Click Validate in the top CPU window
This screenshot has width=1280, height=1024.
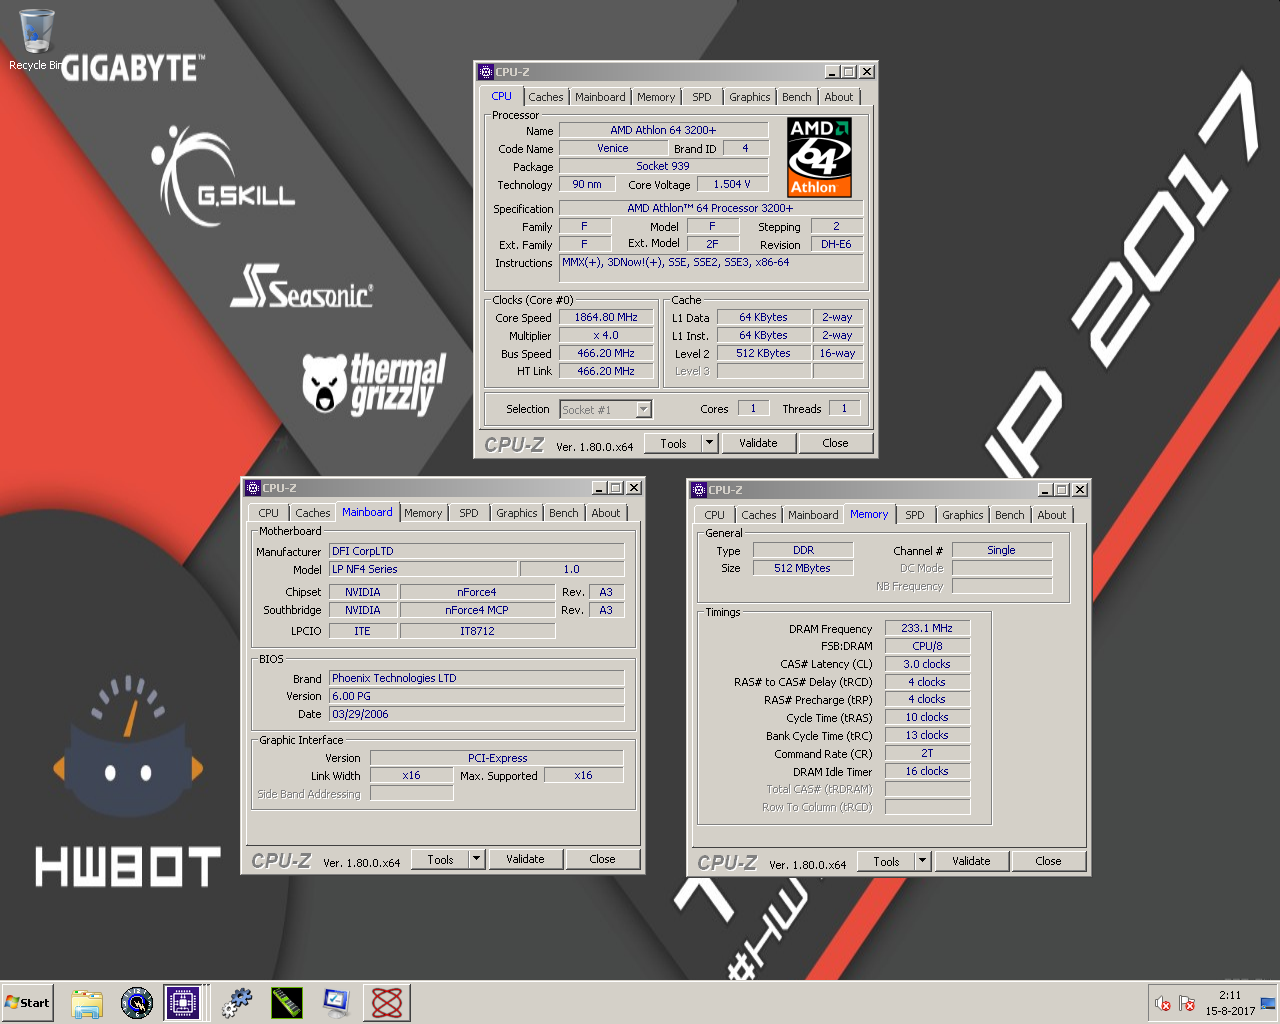point(758,443)
